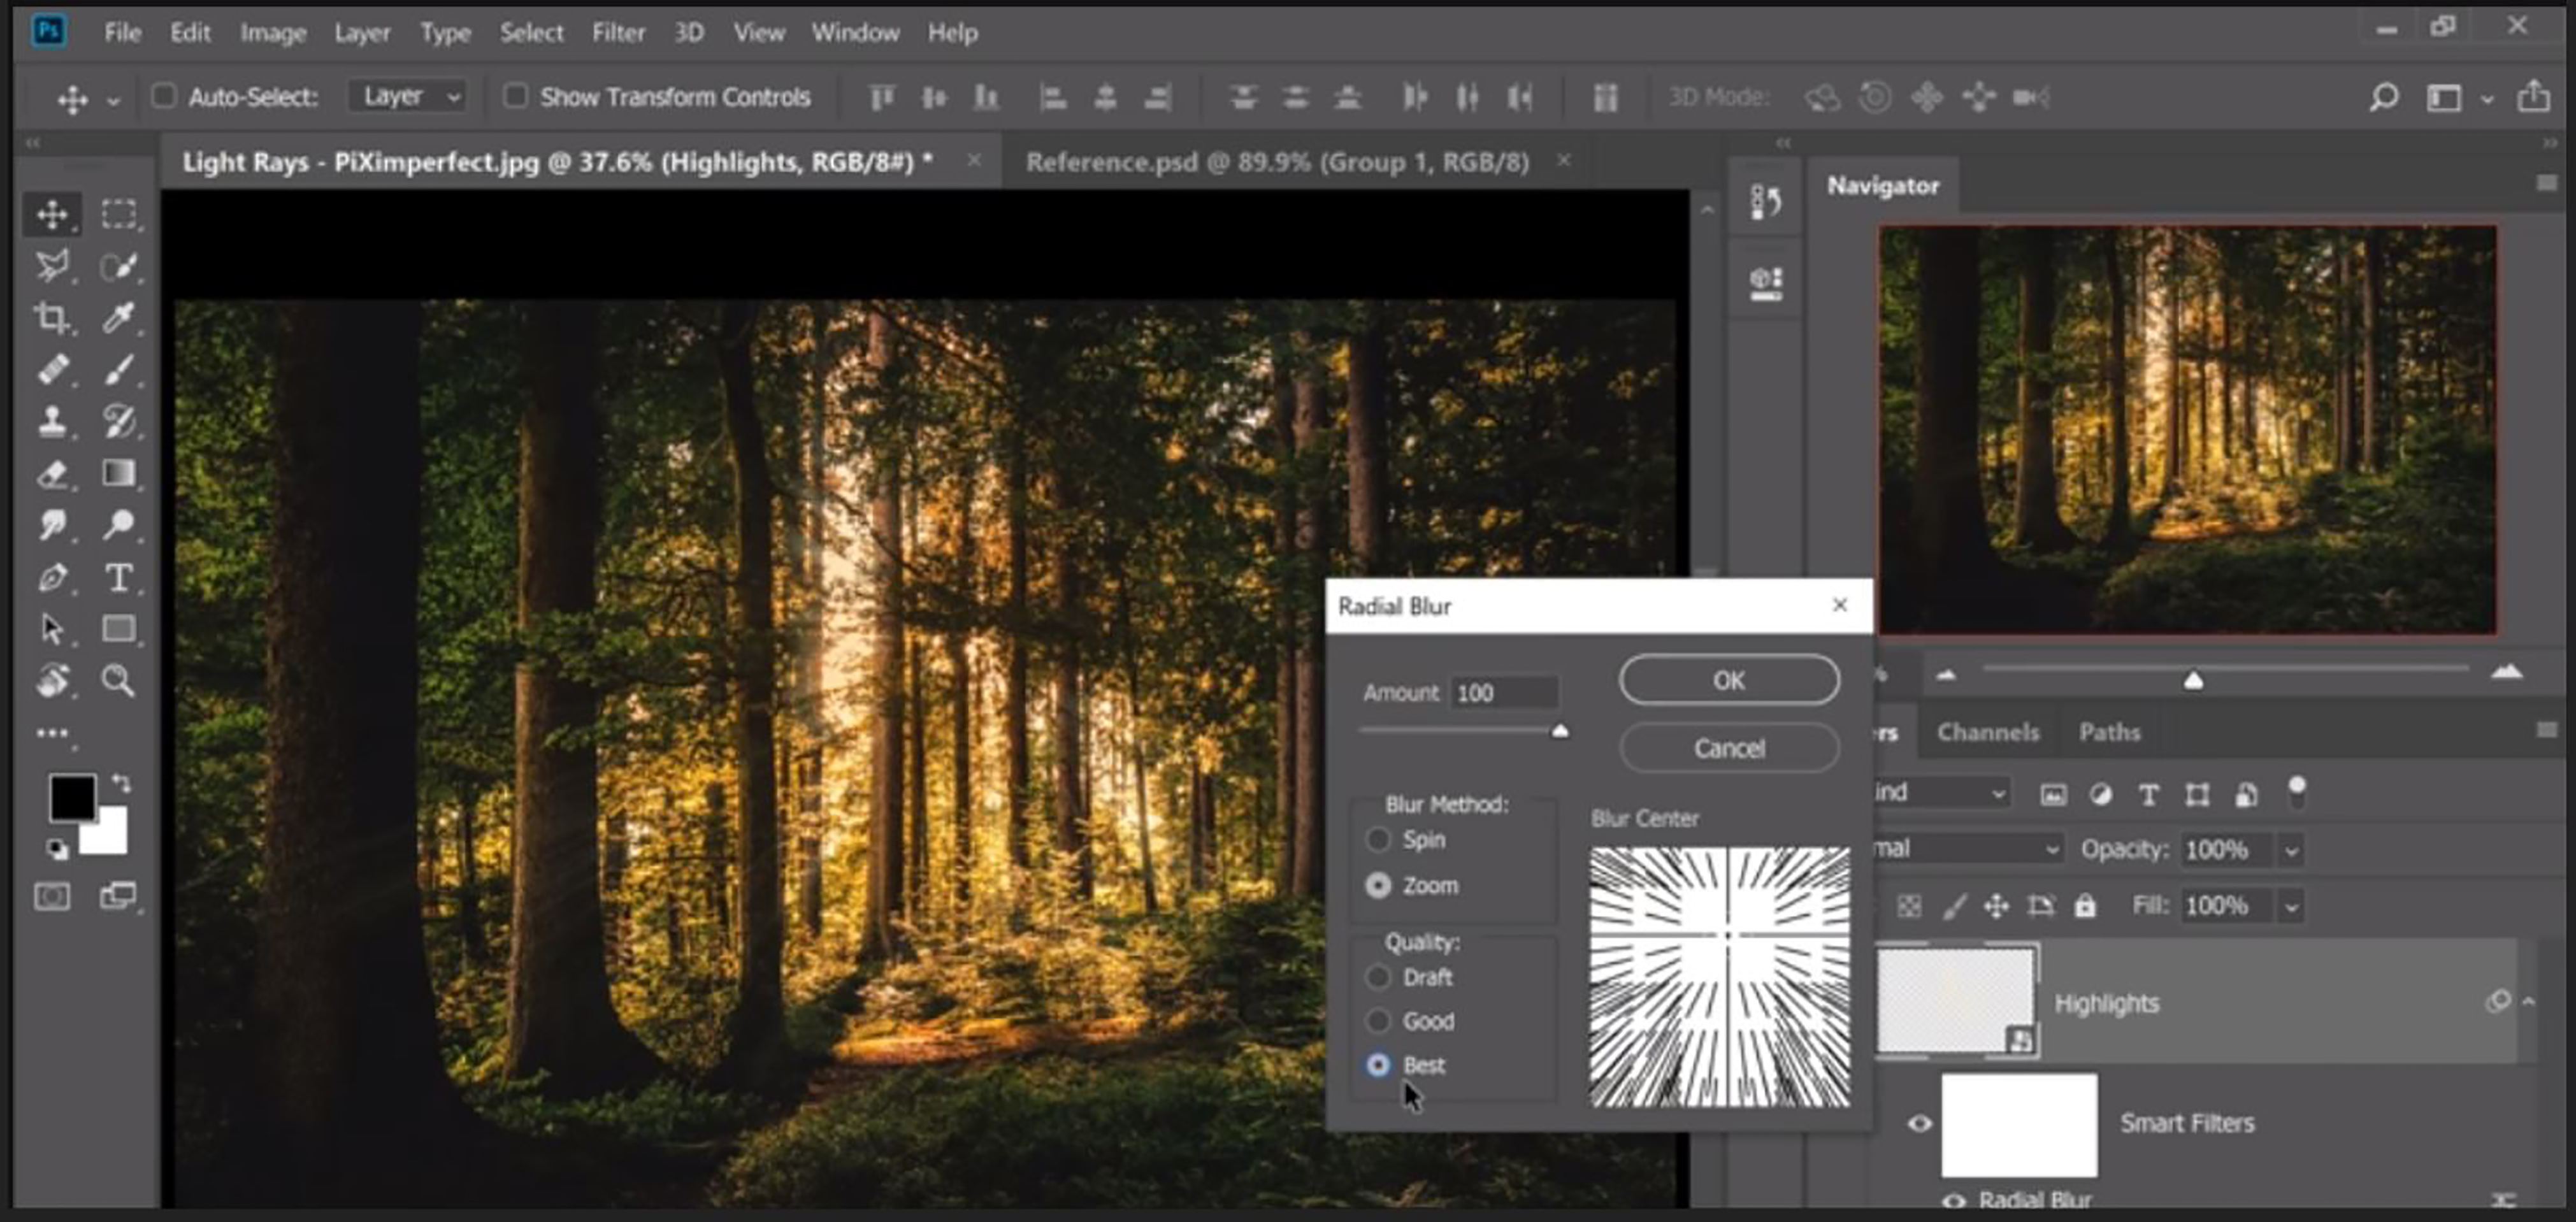Select the Pen tool
The width and height of the screenshot is (2576, 1222).
click(52, 577)
